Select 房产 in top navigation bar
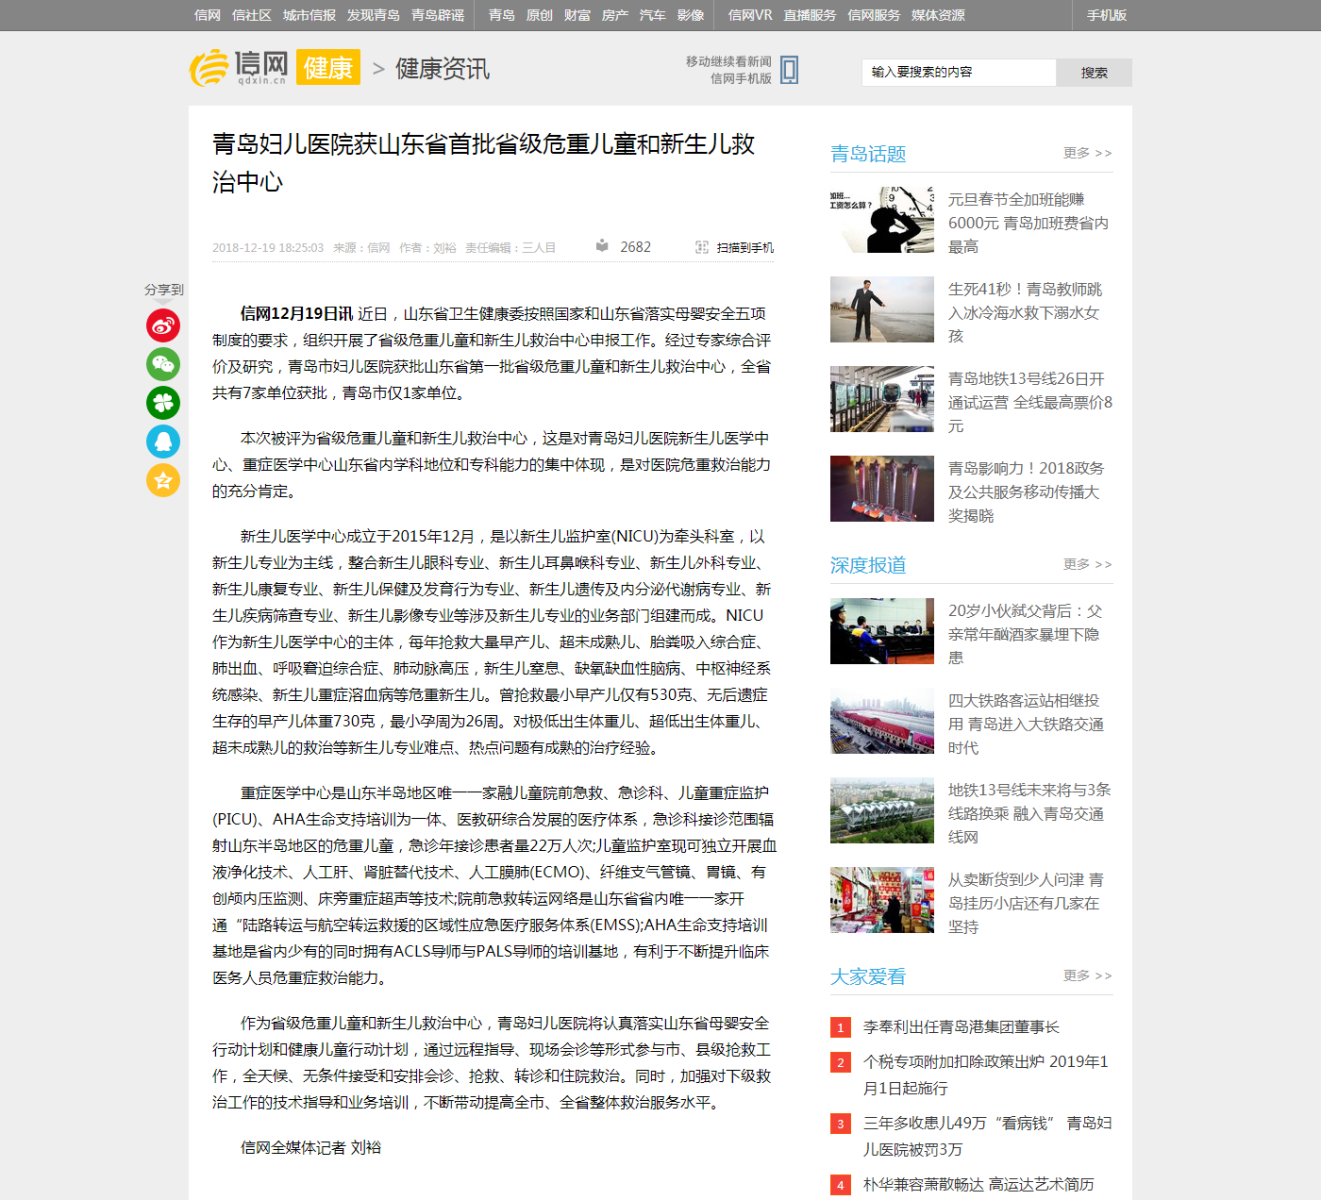Viewport: 1321px width, 1200px height. (x=614, y=15)
